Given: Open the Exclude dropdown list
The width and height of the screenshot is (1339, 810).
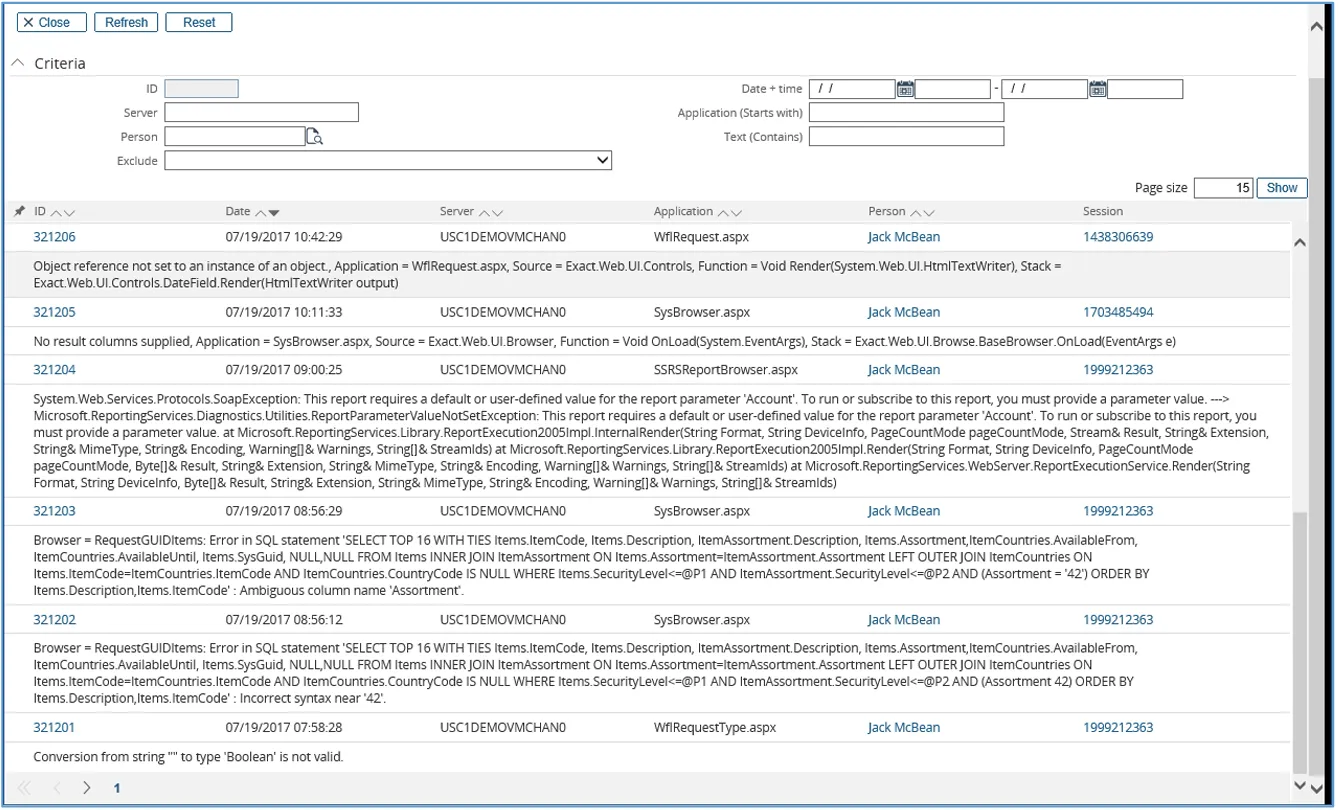Looking at the screenshot, I should (602, 160).
